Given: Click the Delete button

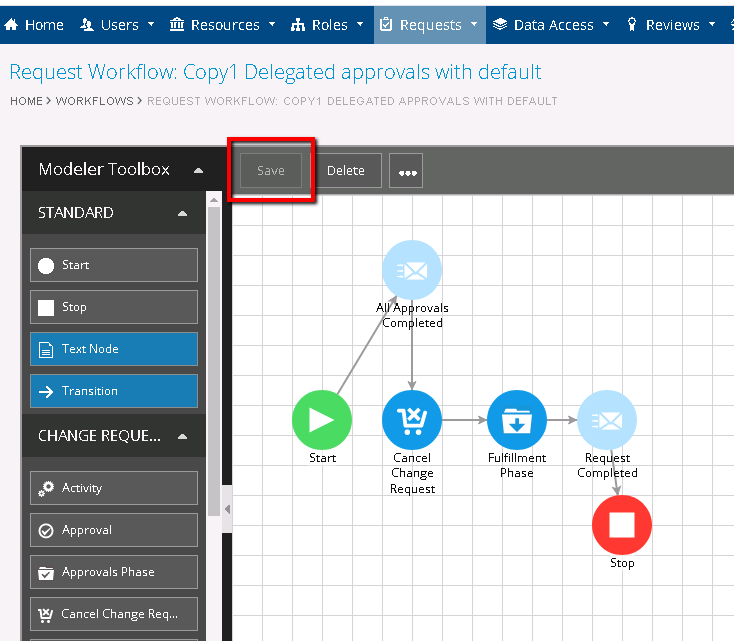Looking at the screenshot, I should (346, 171).
